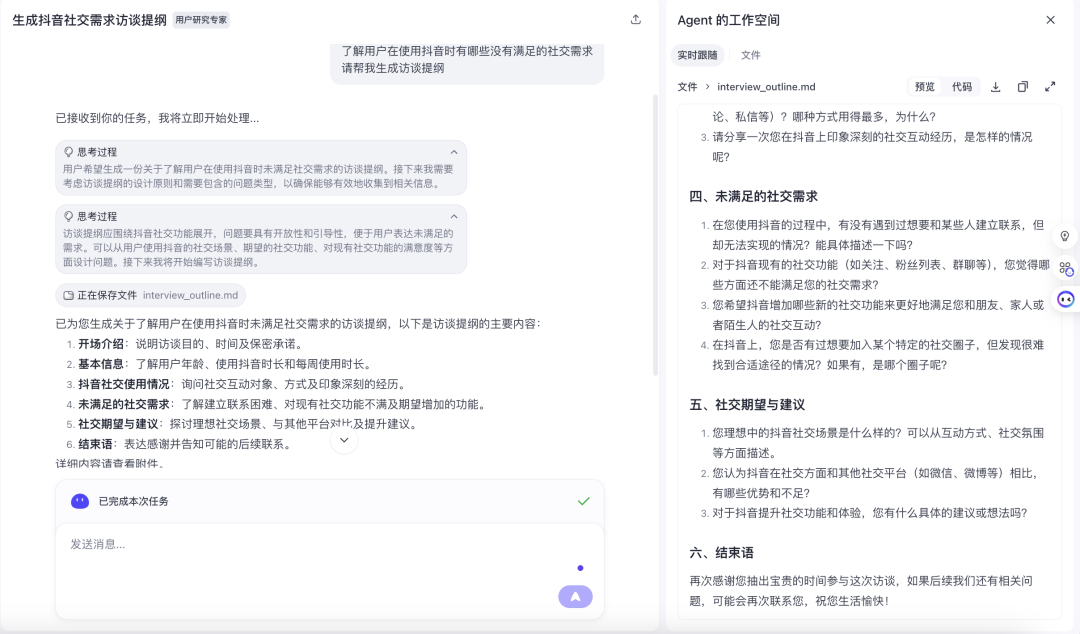Click the chat area vertical scrollbar
The image size is (1080, 634).
[x=655, y=234]
